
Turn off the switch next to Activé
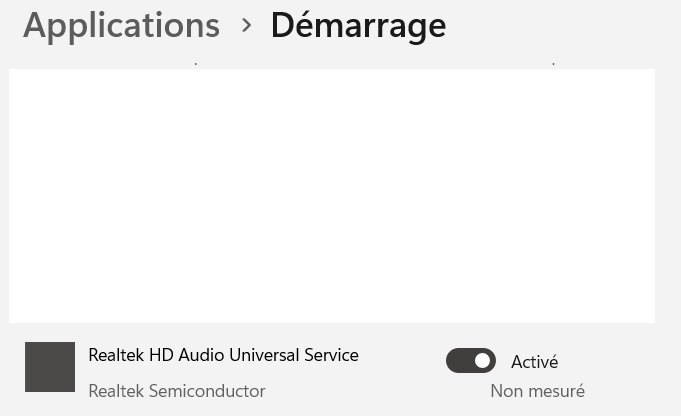(471, 361)
